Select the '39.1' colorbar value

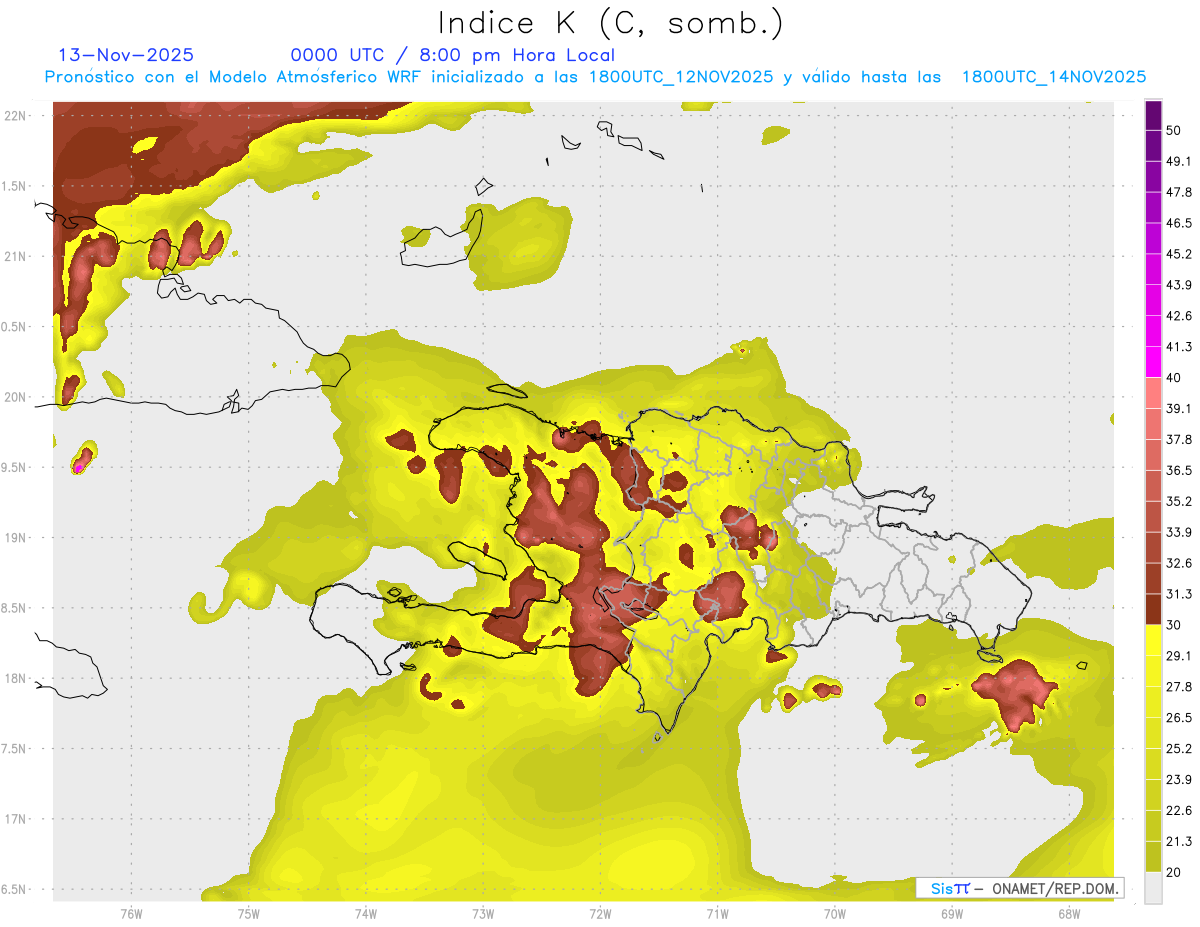pyautogui.click(x=1179, y=408)
